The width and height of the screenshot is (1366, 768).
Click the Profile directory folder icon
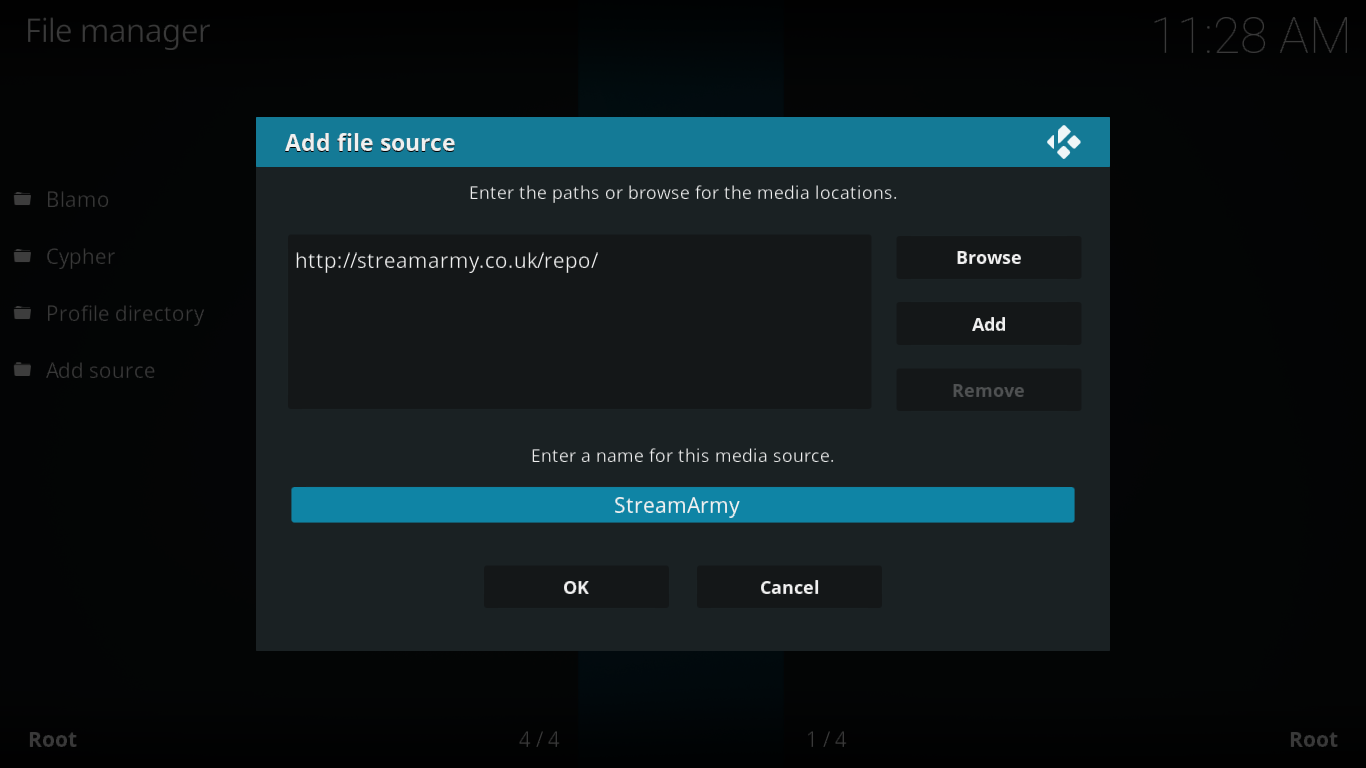[x=21, y=313]
